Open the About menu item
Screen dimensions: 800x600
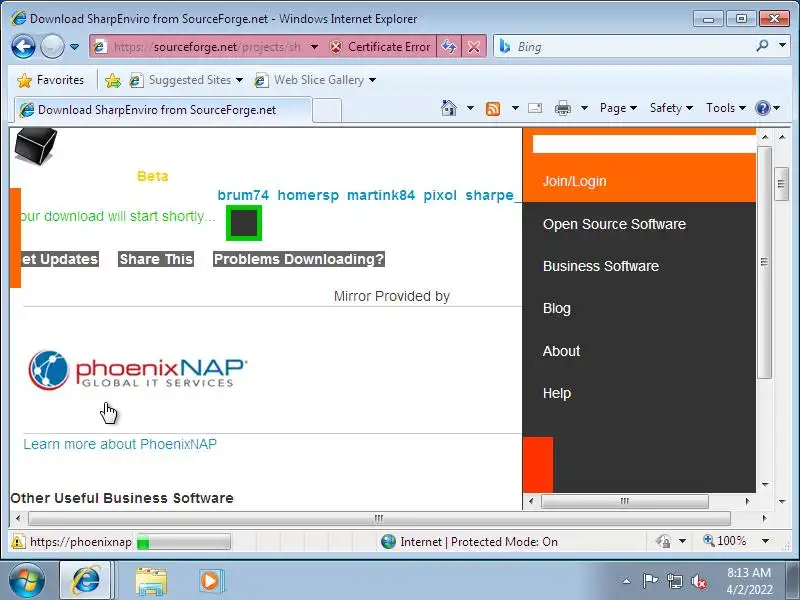(561, 351)
